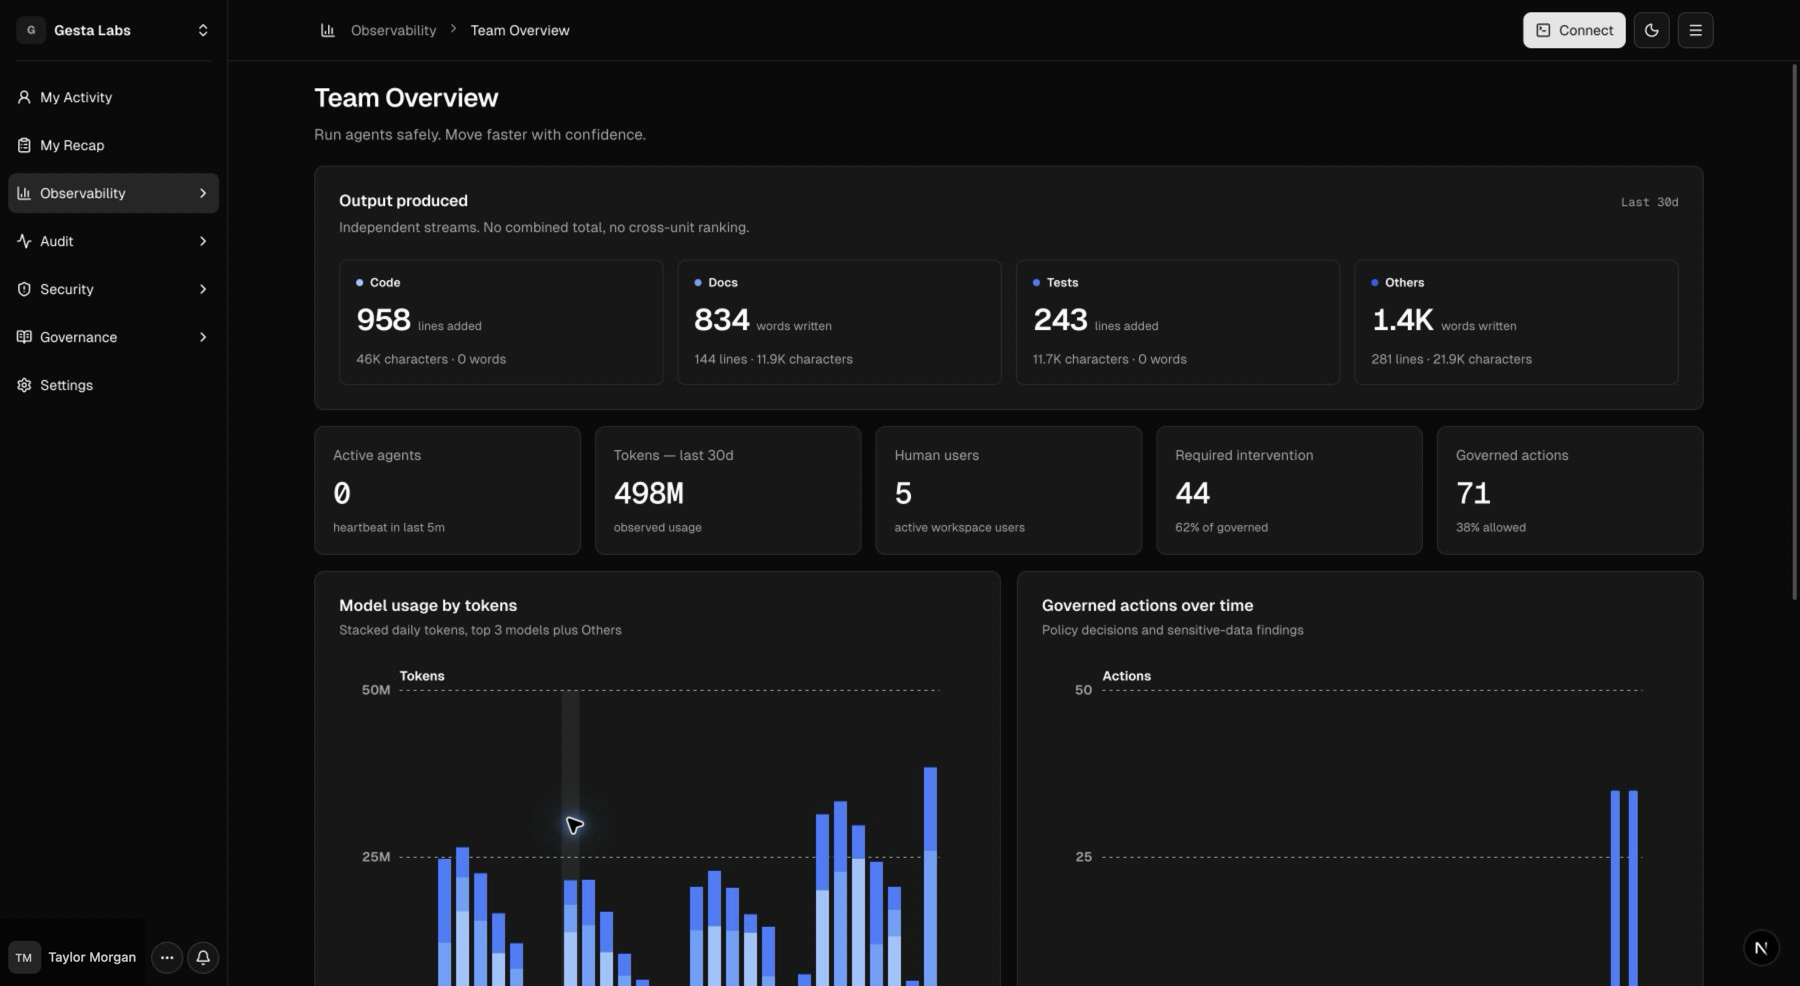Image resolution: width=1800 pixels, height=986 pixels.
Task: Click the 62% of governed caption
Action: [x=1221, y=527]
